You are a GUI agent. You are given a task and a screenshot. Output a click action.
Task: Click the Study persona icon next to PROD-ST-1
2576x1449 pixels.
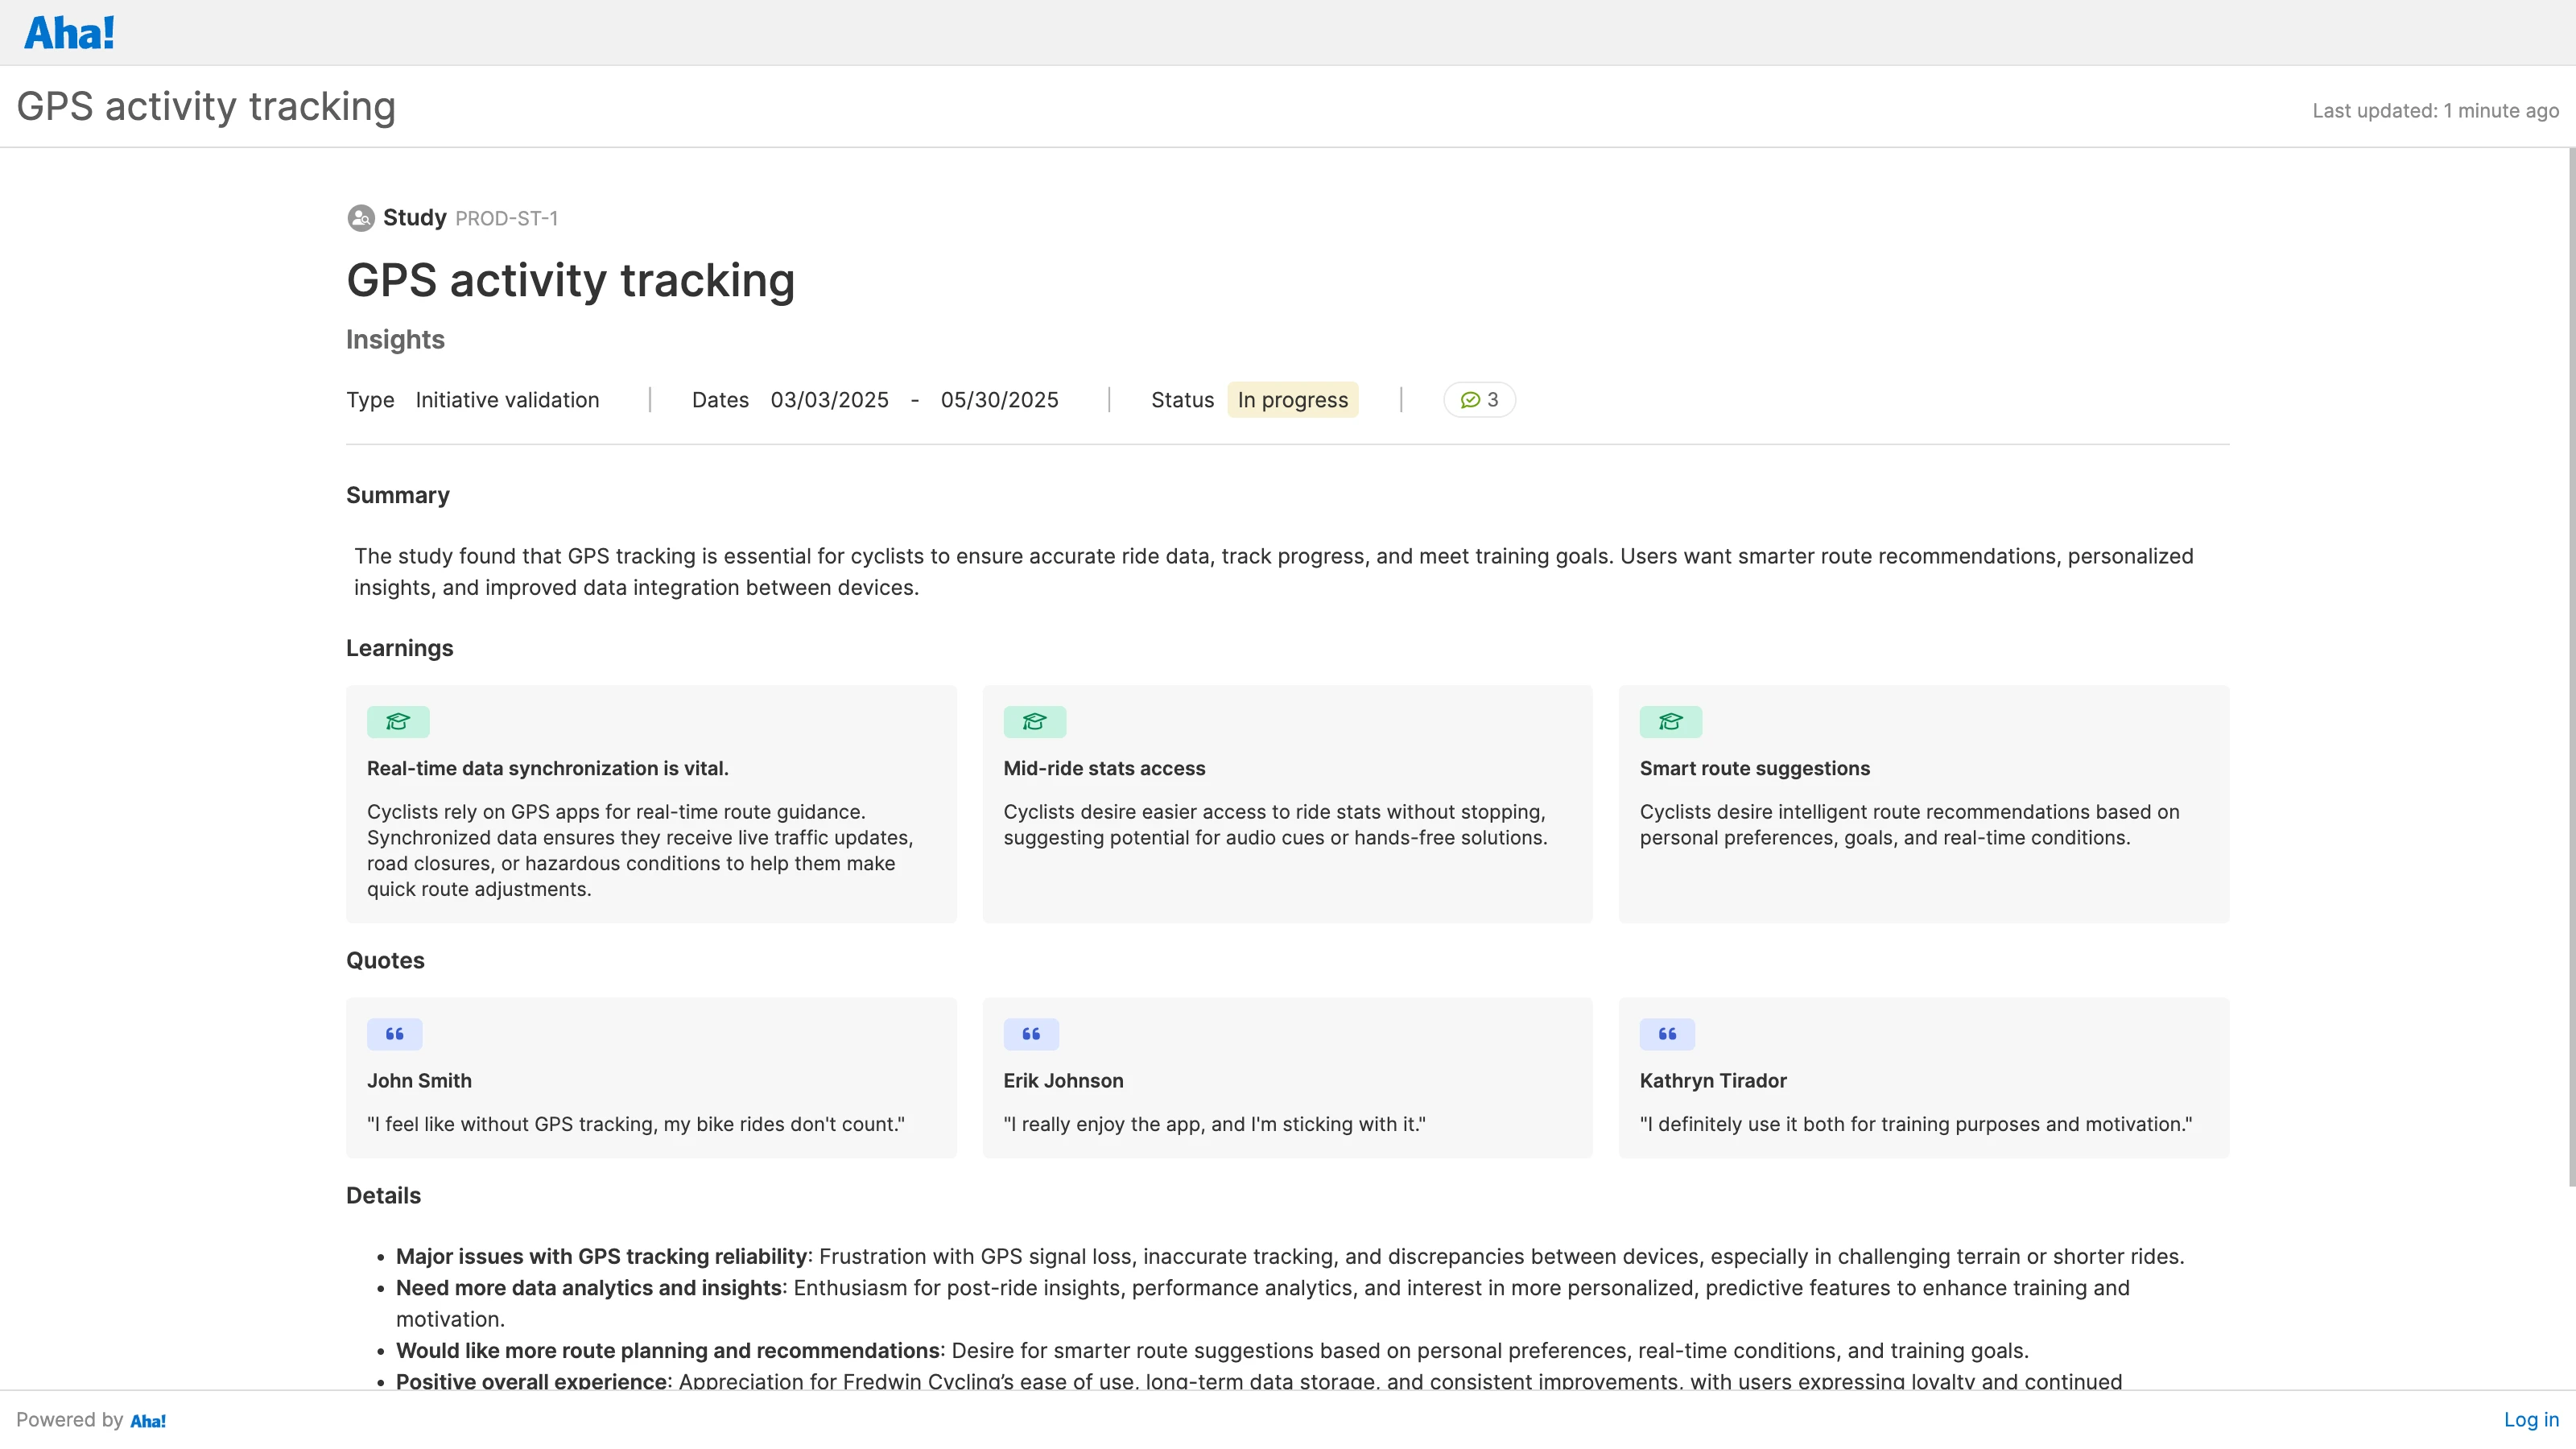pos(360,218)
